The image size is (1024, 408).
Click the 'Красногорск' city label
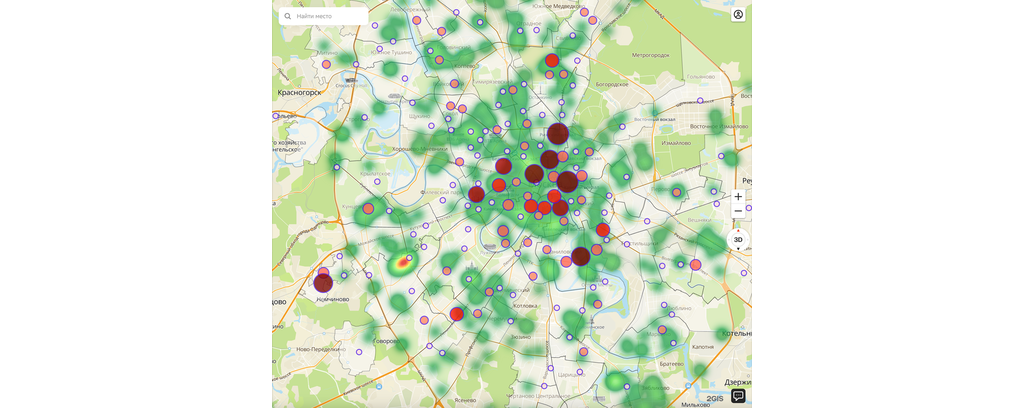click(x=299, y=93)
